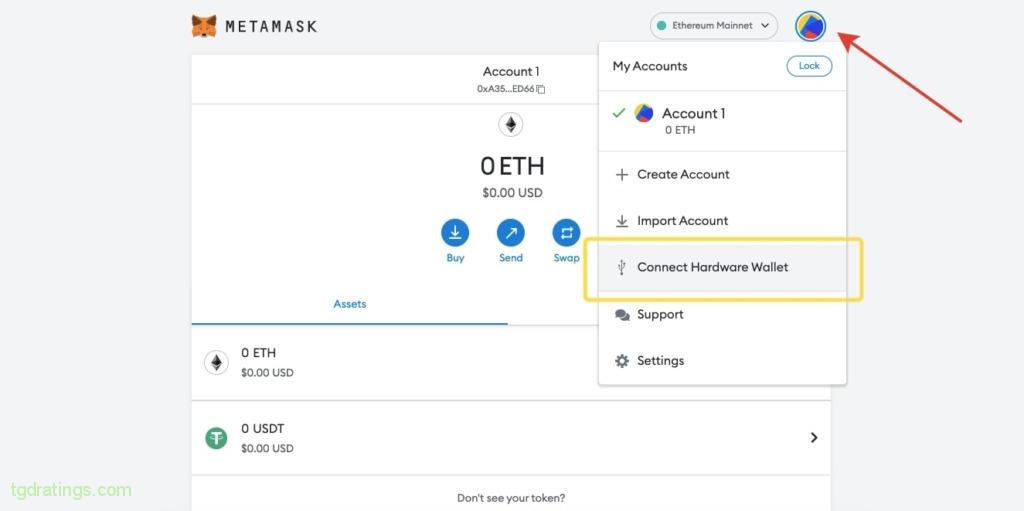Click the account avatar in the header
The image size is (1024, 511).
tap(810, 26)
